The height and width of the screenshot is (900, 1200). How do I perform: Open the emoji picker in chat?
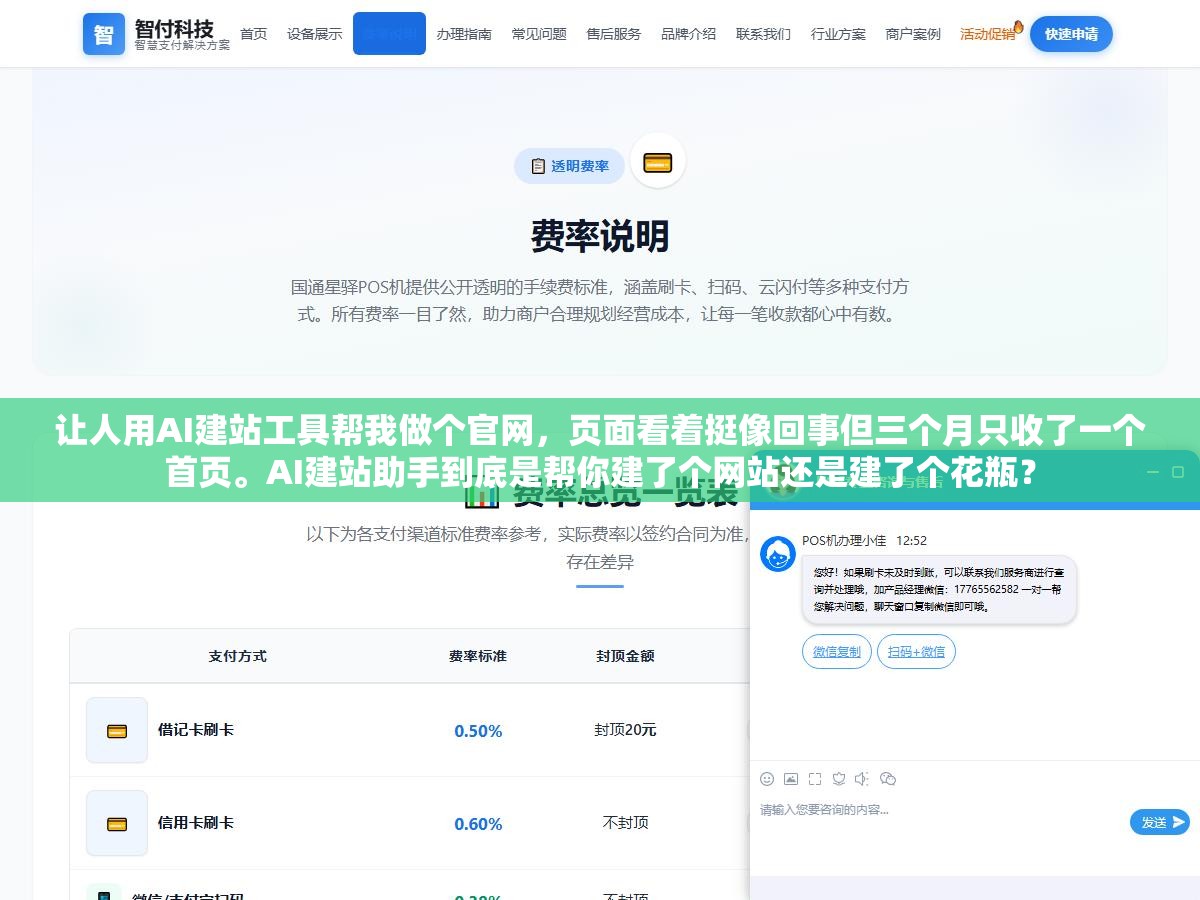pos(767,779)
